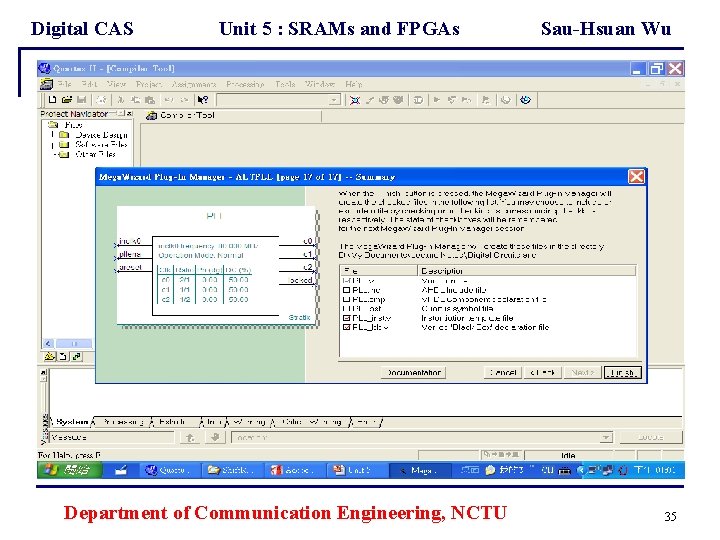Viewport: 720px width, 540px height.
Task: Expand the Device Design Files folder
Action: pos(52,135)
